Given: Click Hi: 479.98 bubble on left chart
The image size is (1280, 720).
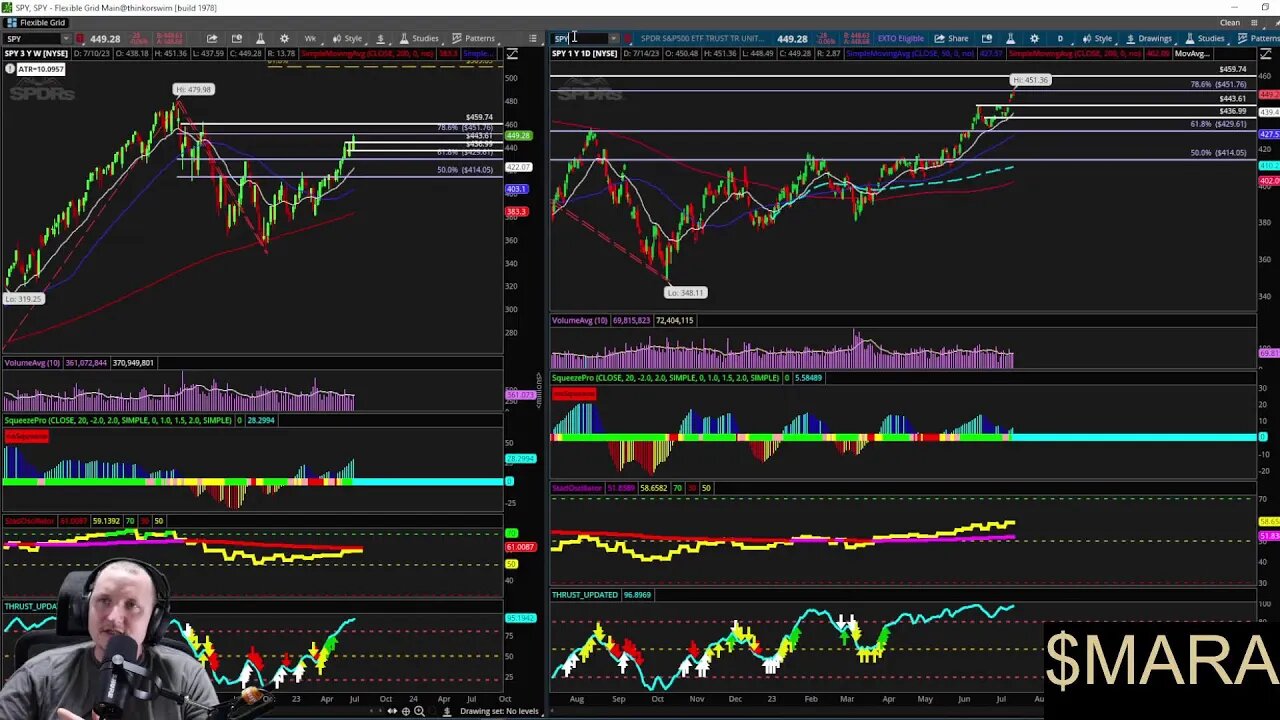Looking at the screenshot, I should pos(193,89).
